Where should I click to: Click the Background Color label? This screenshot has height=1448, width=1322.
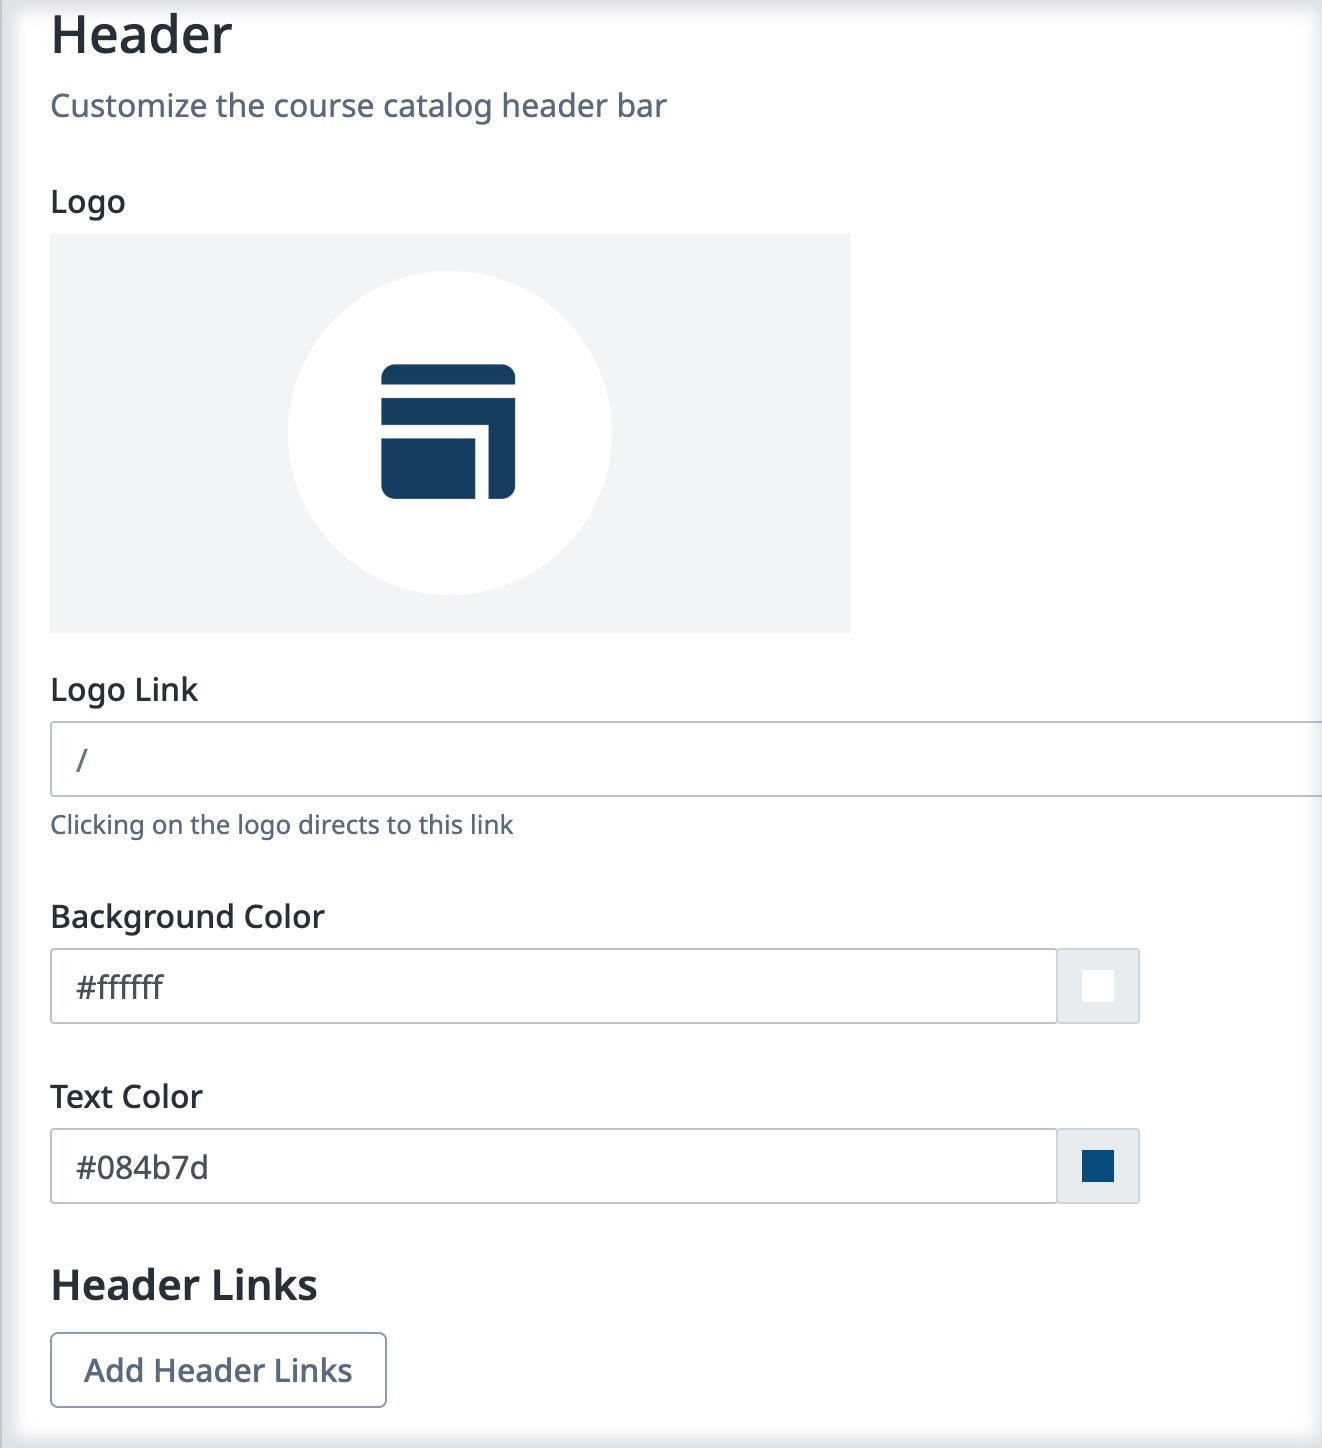(x=187, y=917)
